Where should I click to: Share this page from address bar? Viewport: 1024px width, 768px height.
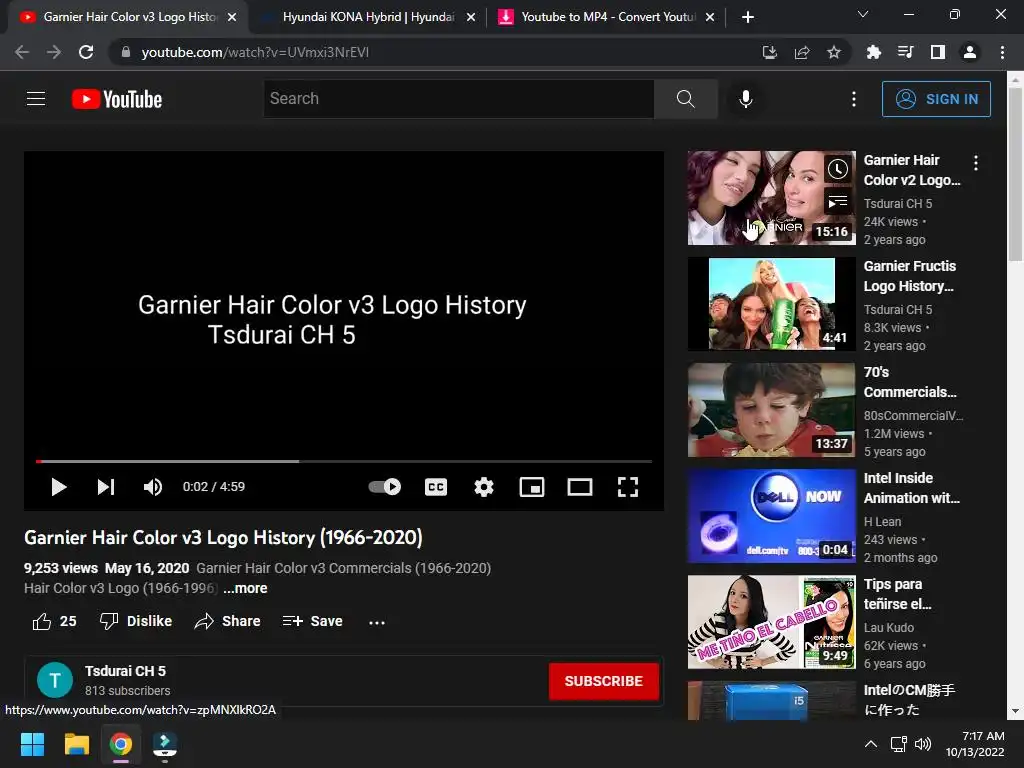[x=802, y=52]
